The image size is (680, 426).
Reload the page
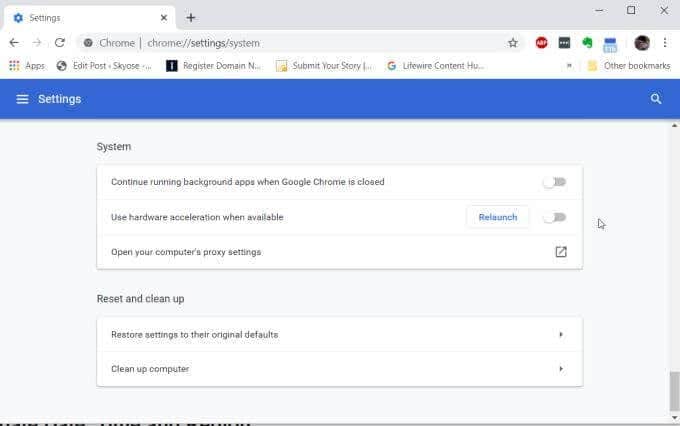[x=60, y=43]
